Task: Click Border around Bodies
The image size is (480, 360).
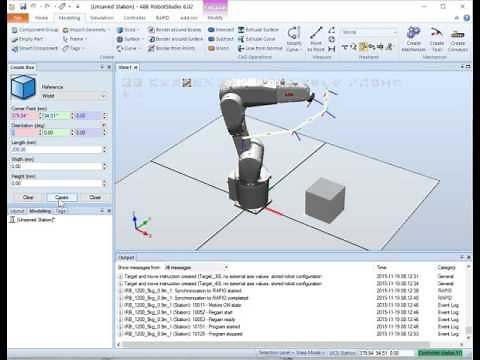Action: click(x=175, y=30)
